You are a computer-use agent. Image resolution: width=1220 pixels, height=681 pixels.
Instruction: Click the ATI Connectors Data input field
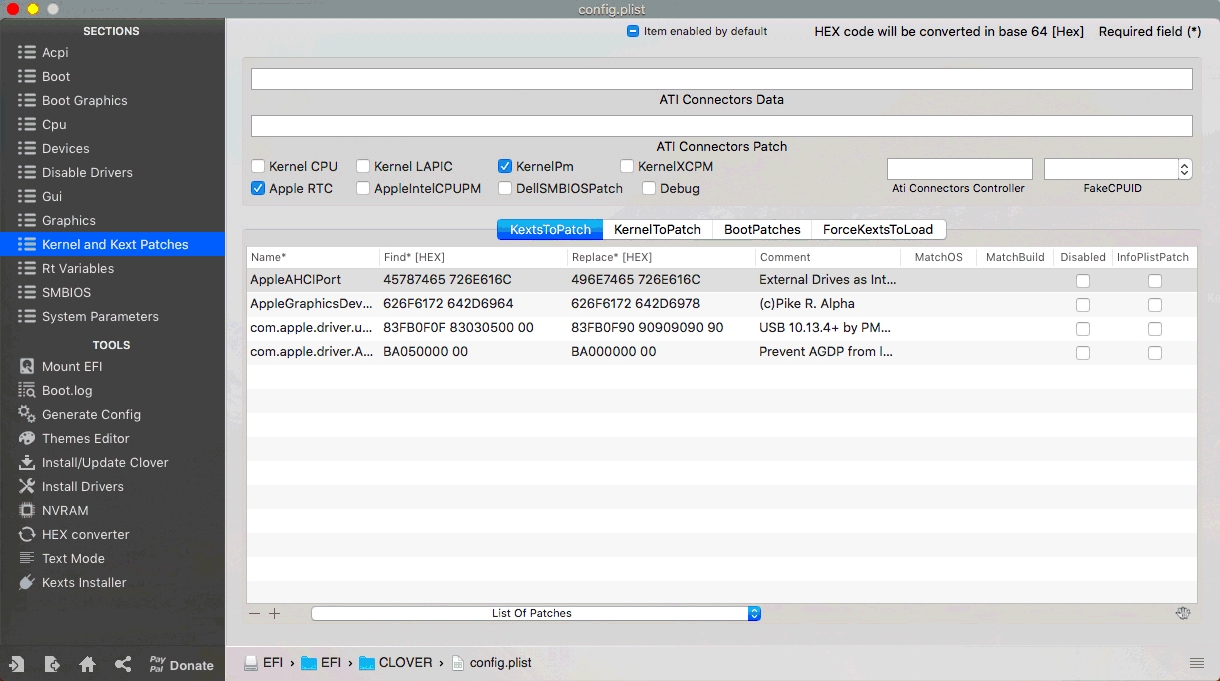tap(721, 78)
